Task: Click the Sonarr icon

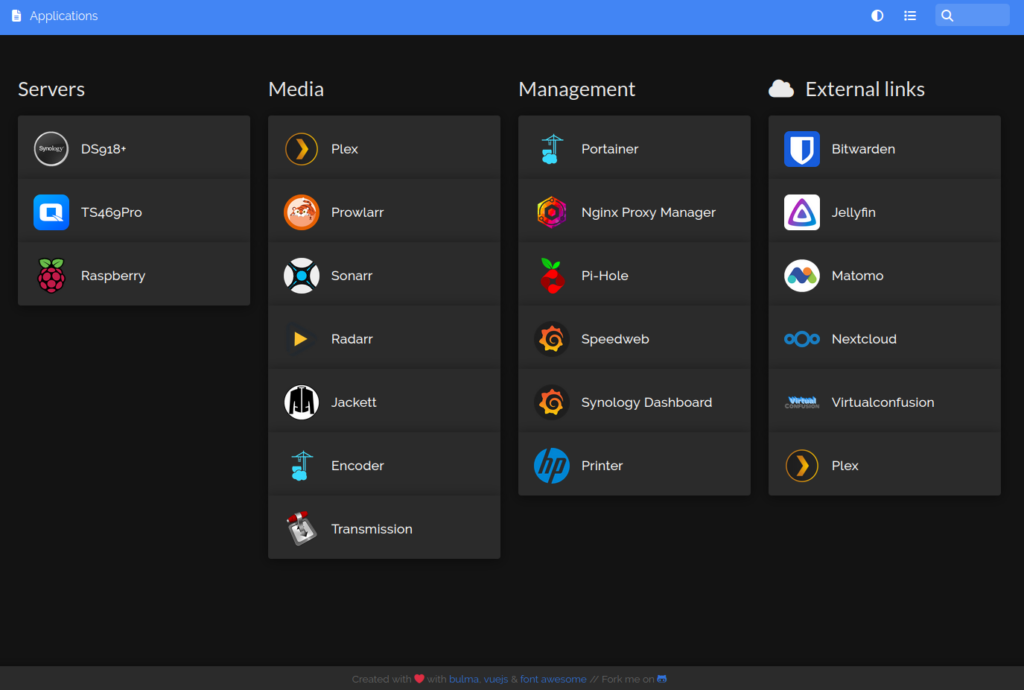Action: click(x=301, y=275)
